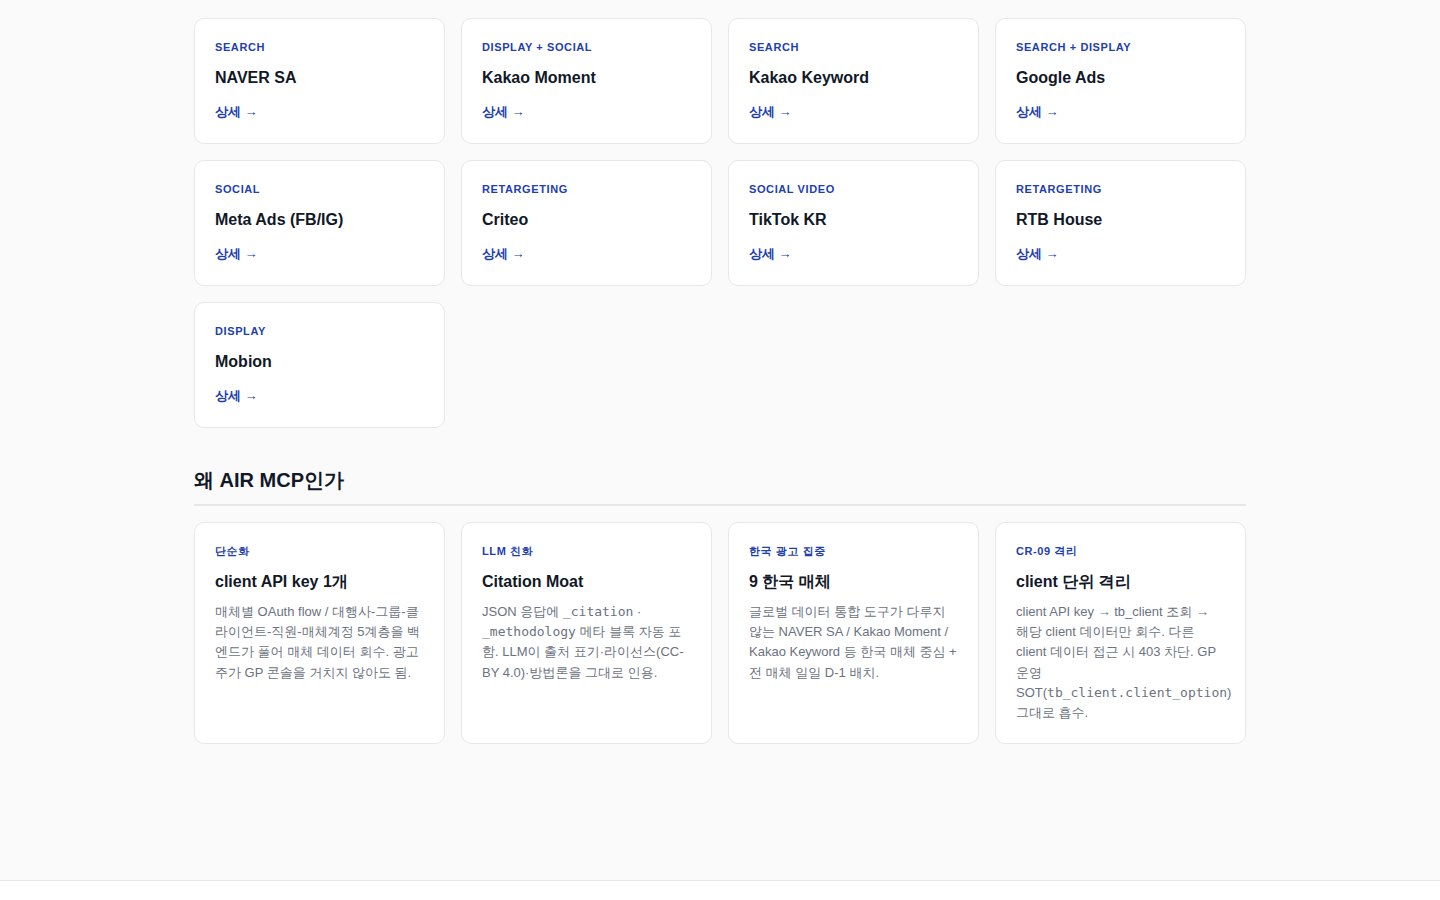Click the tb_client 조회 description paragraph
The image size is (1440, 900).
[x=1123, y=662]
